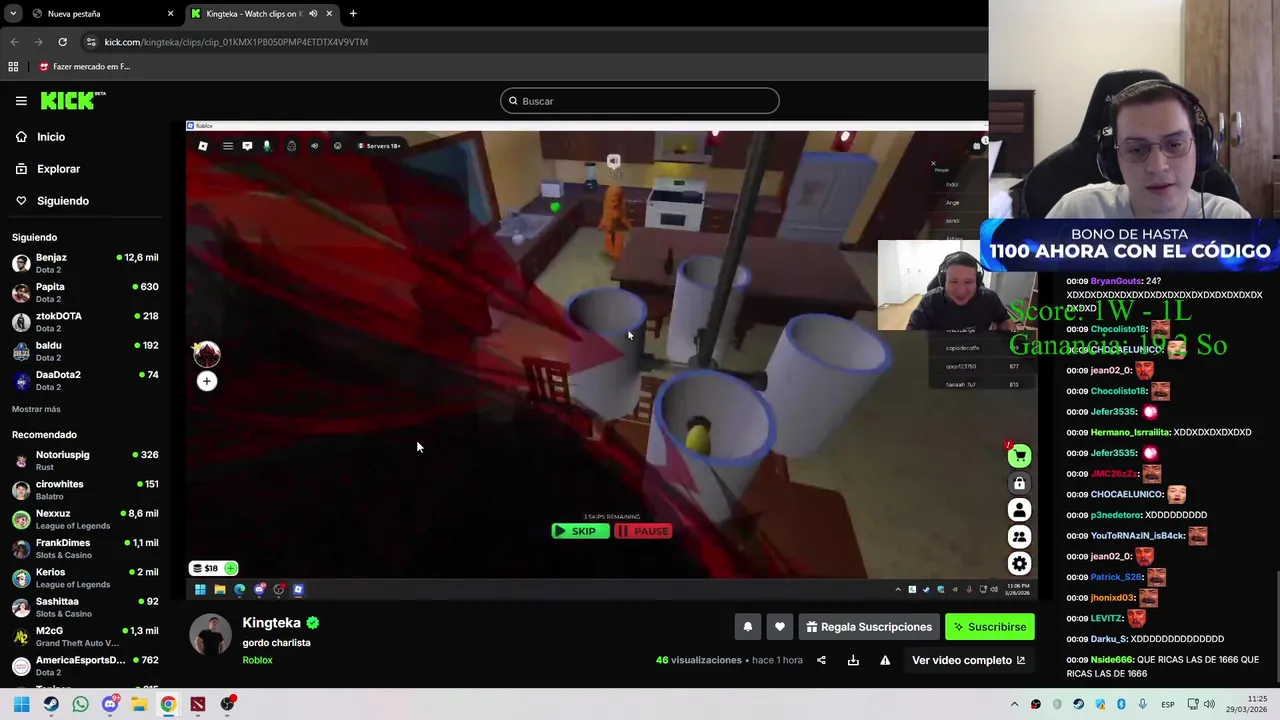
Task: Click SKIP button in the video
Action: (x=580, y=531)
